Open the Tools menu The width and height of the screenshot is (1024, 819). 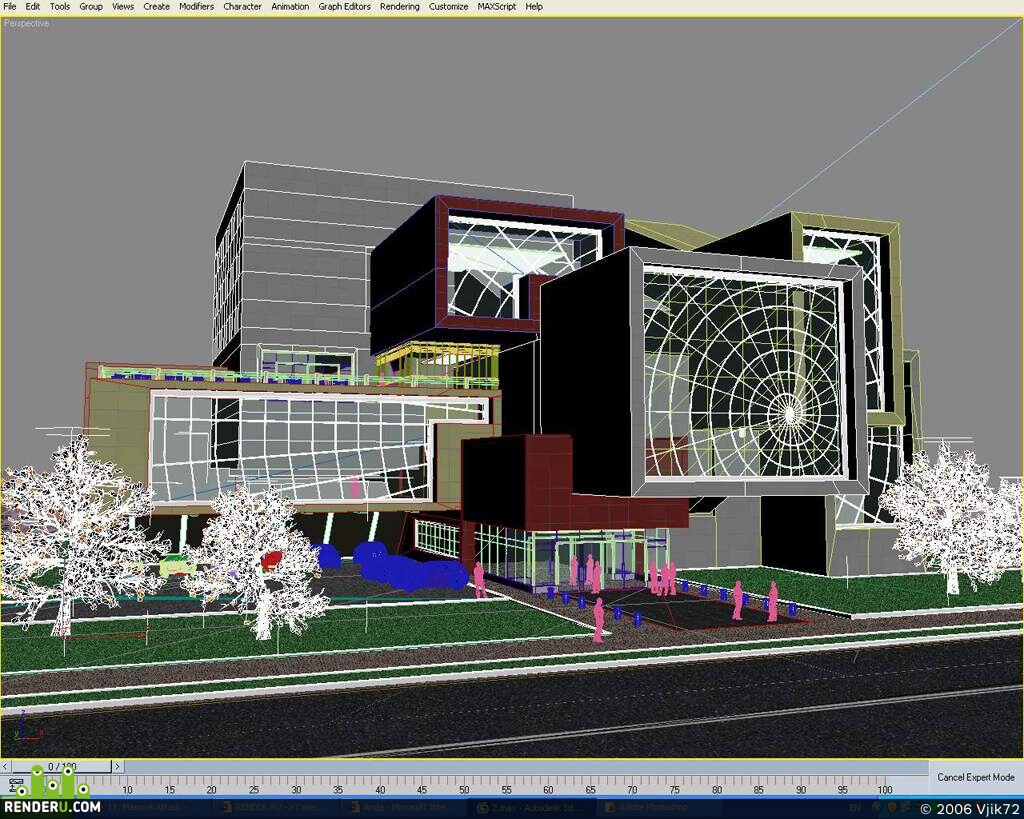tap(59, 7)
